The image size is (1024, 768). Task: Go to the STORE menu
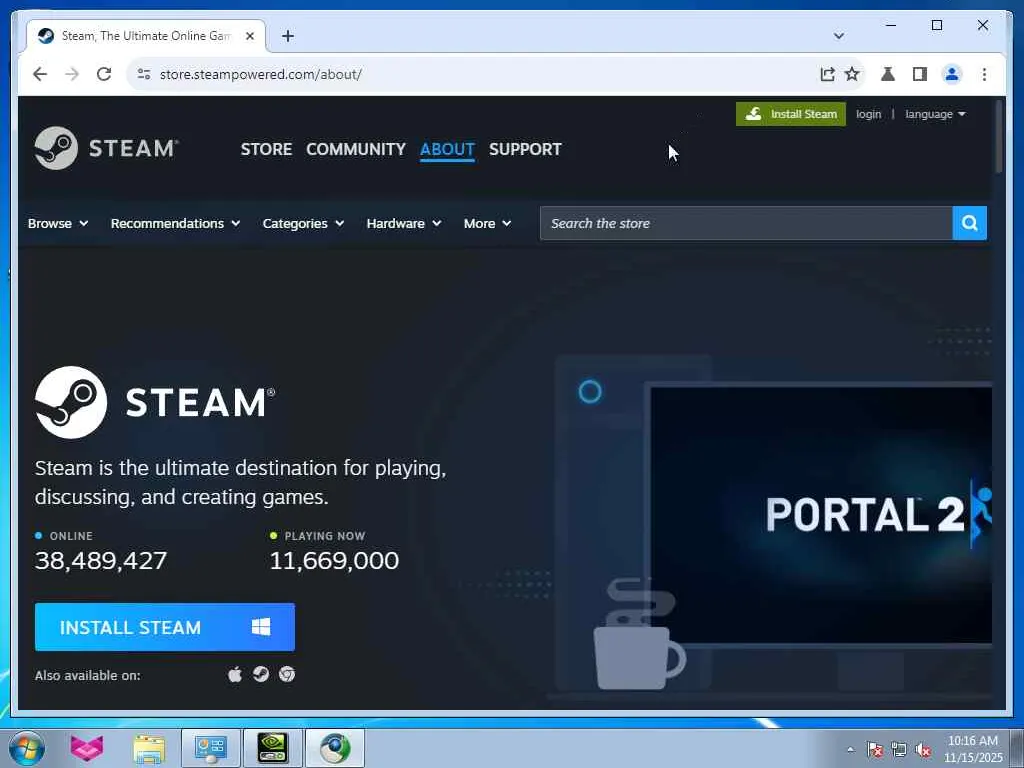point(266,149)
